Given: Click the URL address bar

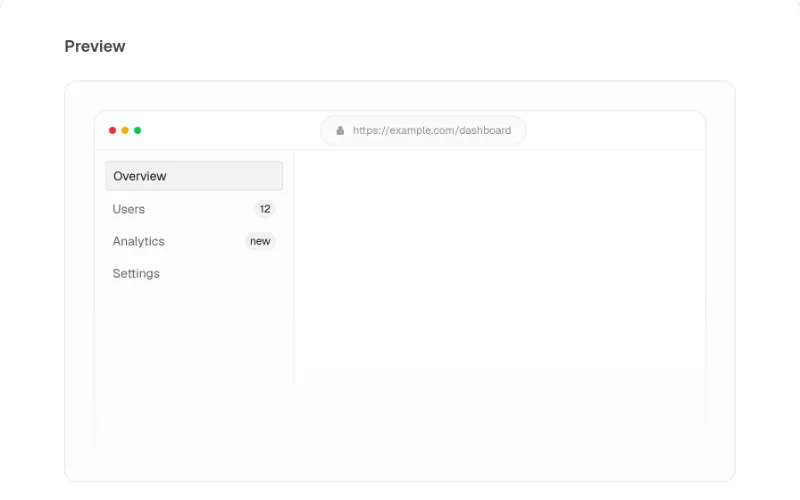Looking at the screenshot, I should pyautogui.click(x=423, y=131).
